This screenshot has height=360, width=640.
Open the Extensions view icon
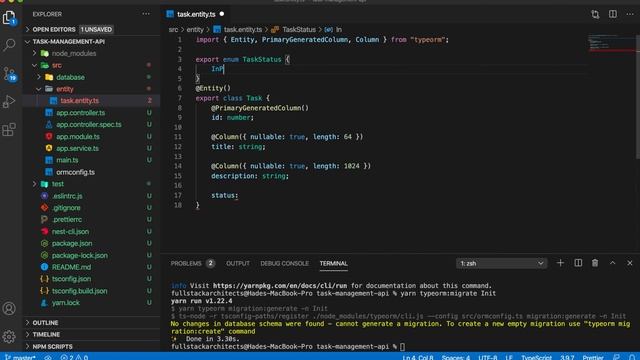[9, 129]
